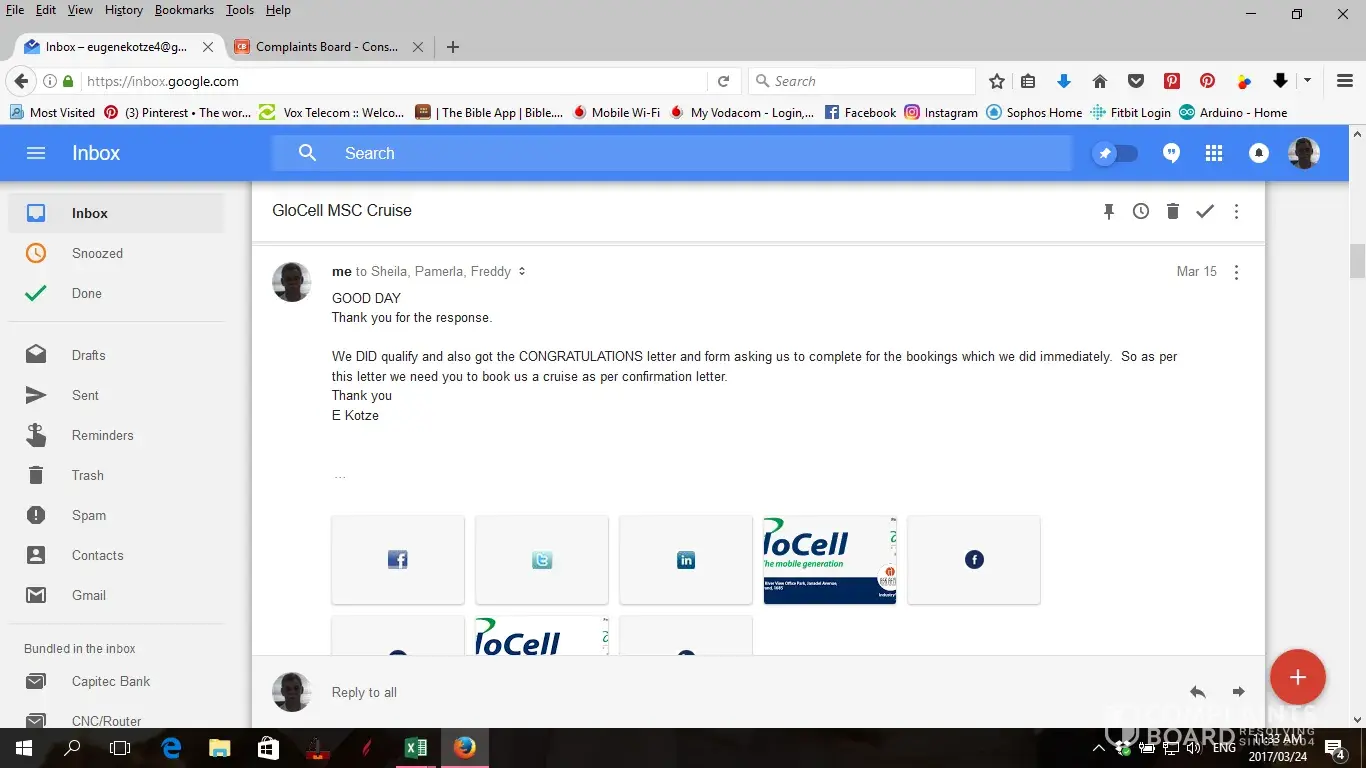1366x768 pixels.
Task: Open the History menu
Action: (123, 10)
